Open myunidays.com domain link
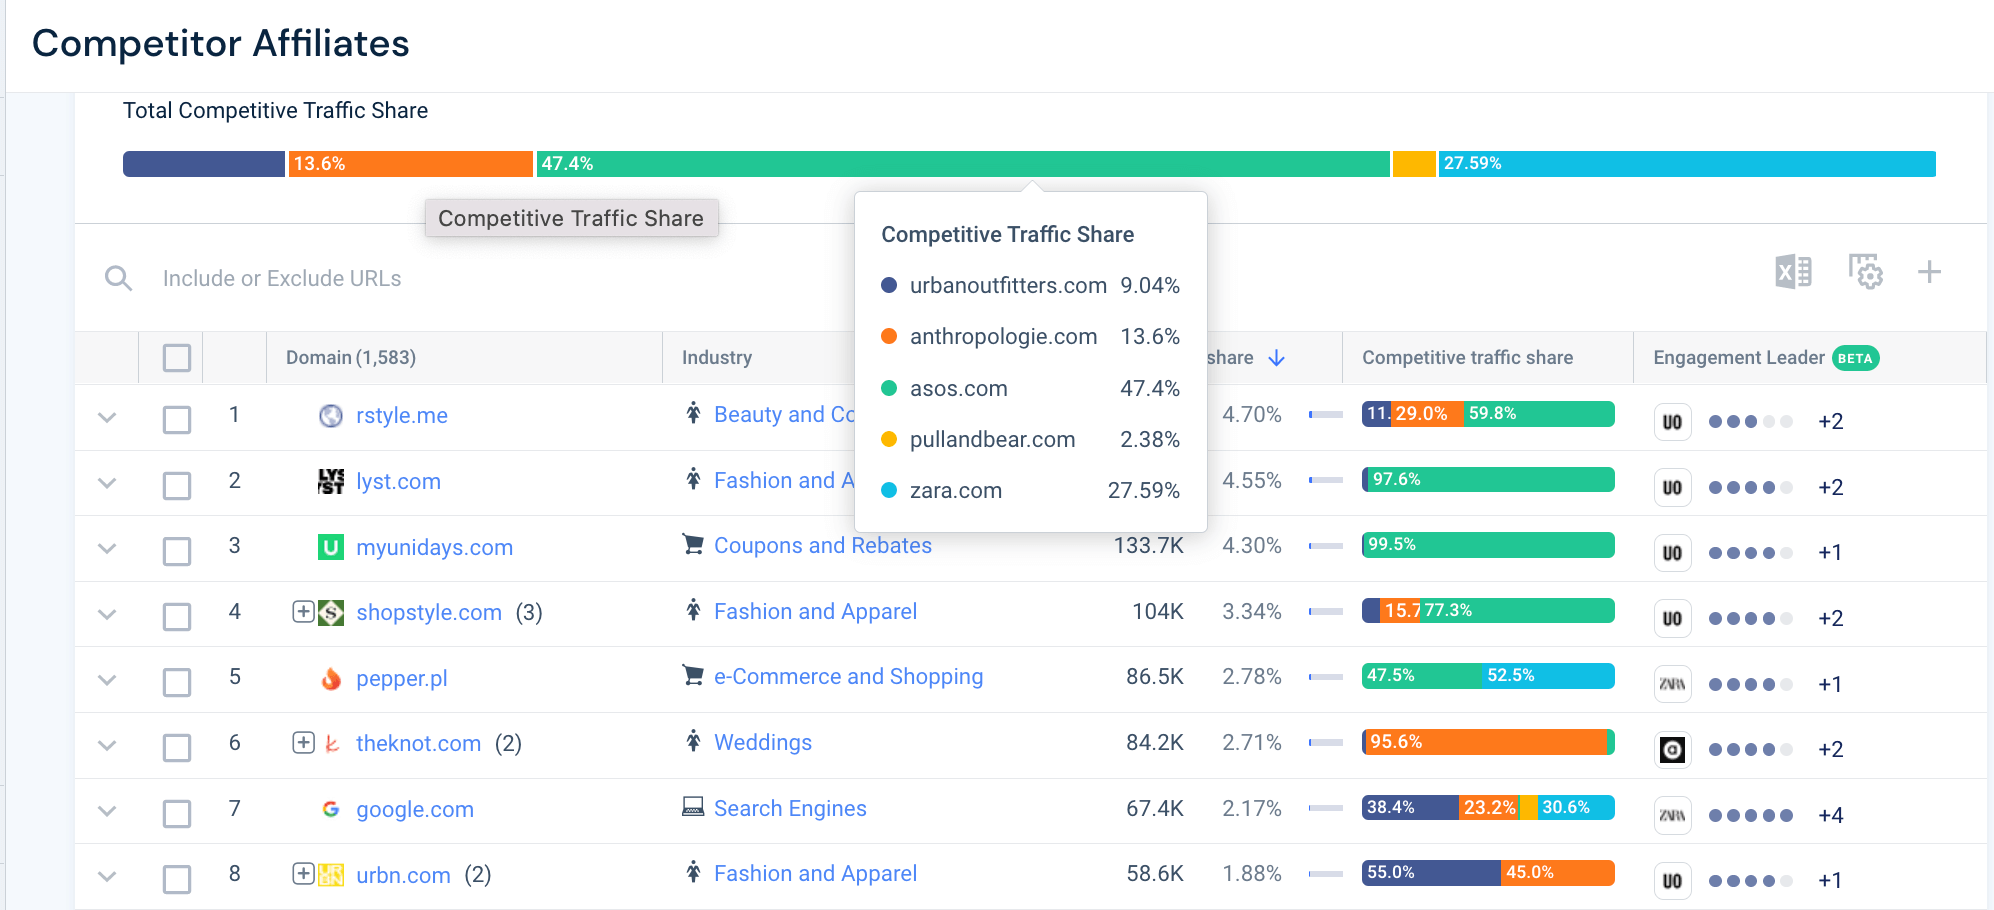The image size is (1994, 910). pos(435,548)
